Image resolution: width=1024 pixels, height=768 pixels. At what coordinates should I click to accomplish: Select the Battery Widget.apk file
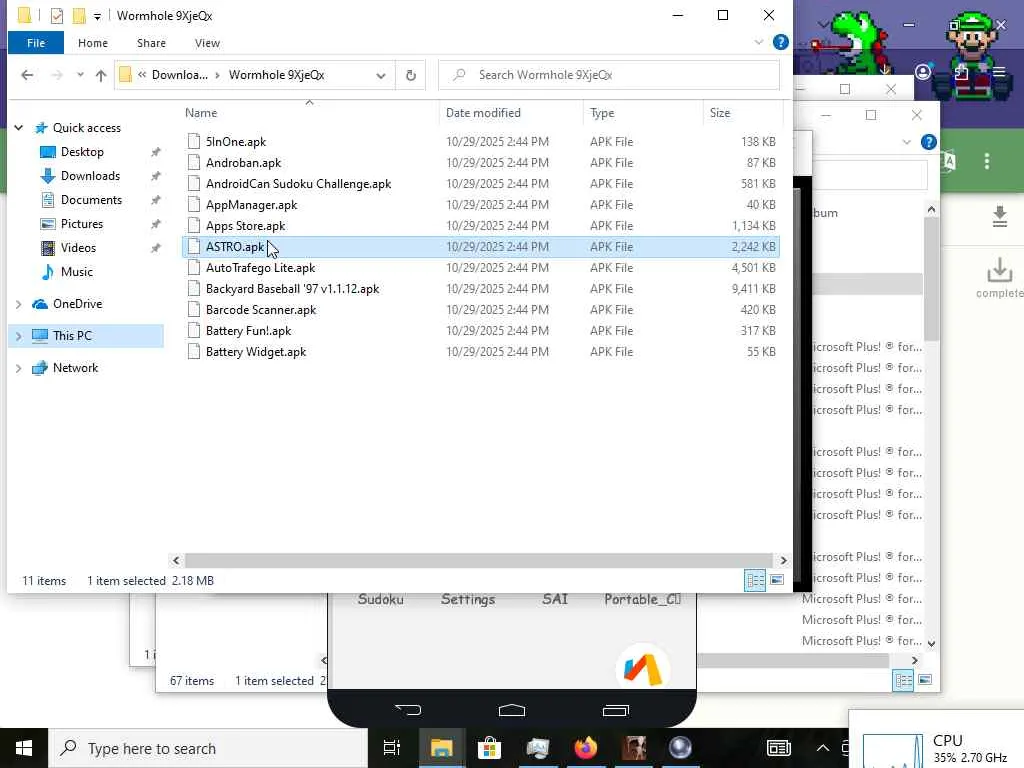(480, 351)
